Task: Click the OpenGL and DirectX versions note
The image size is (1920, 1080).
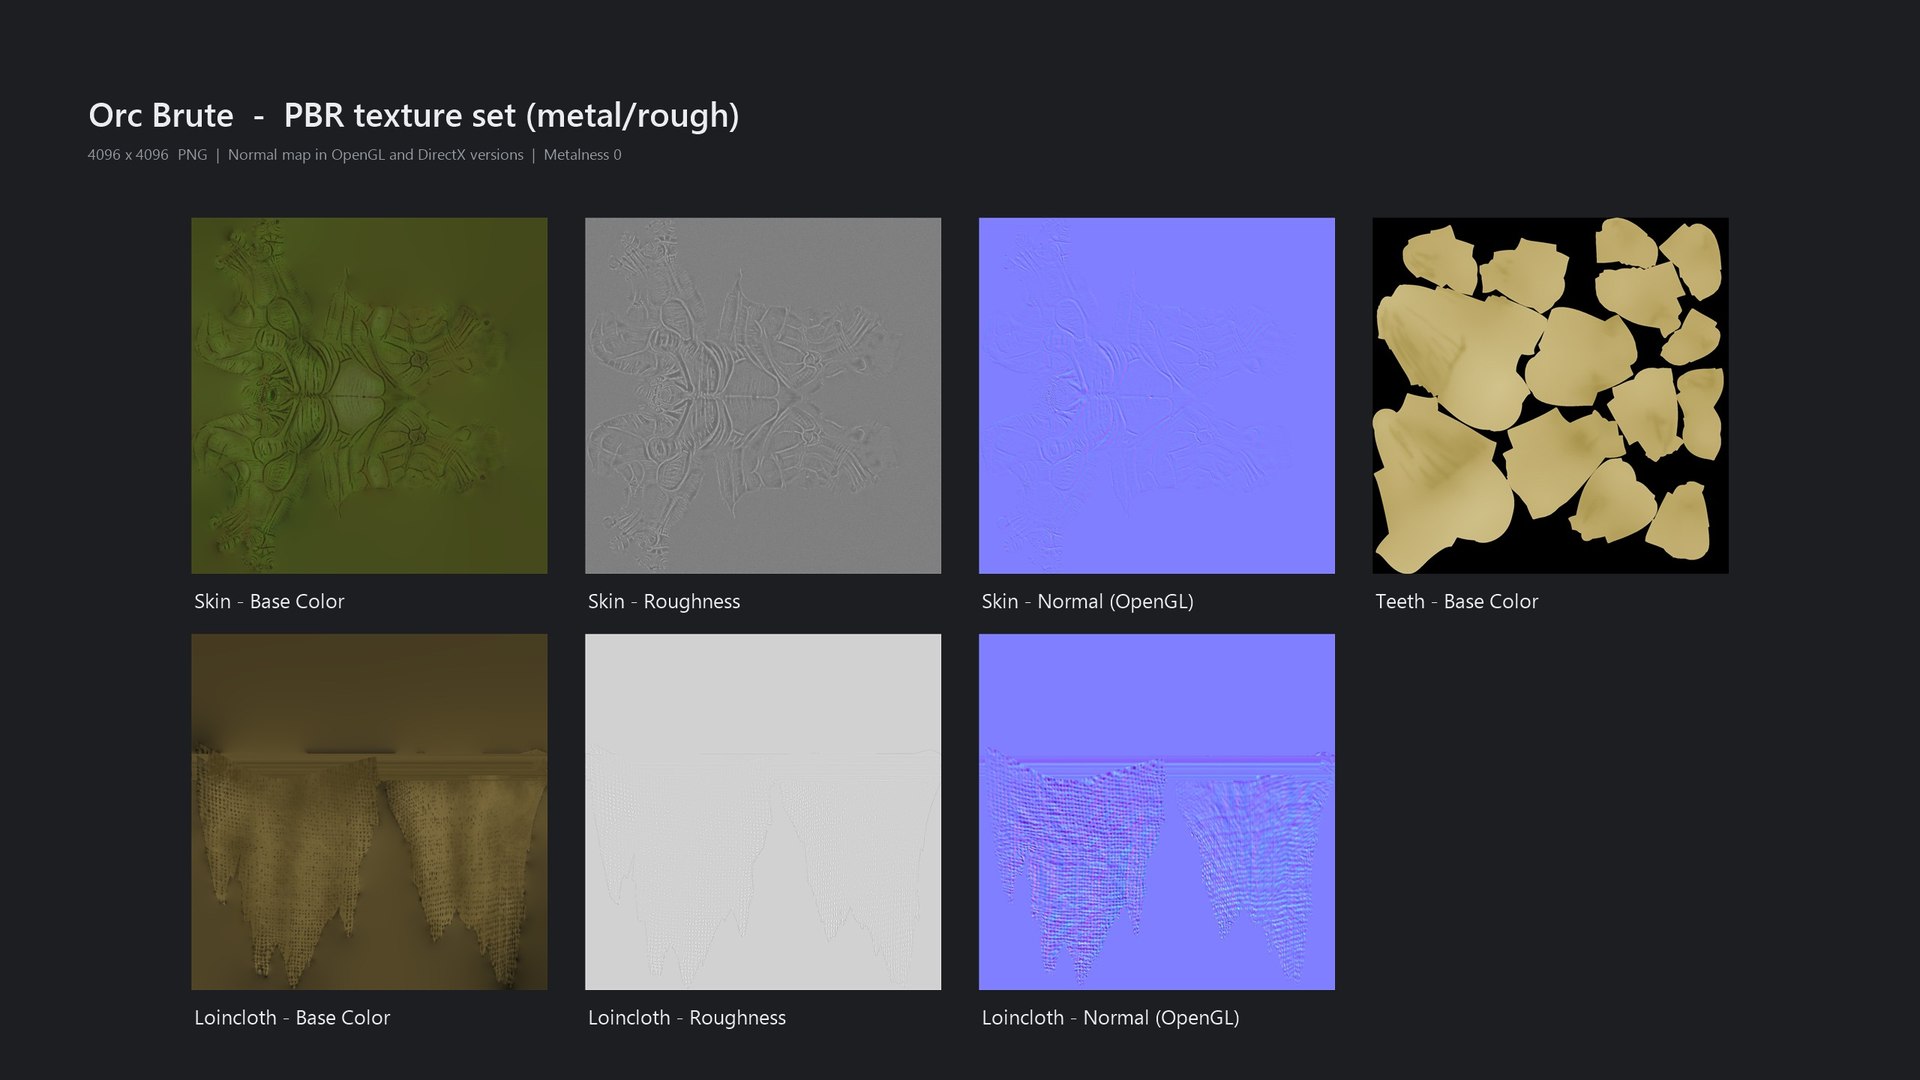Action: tap(375, 155)
